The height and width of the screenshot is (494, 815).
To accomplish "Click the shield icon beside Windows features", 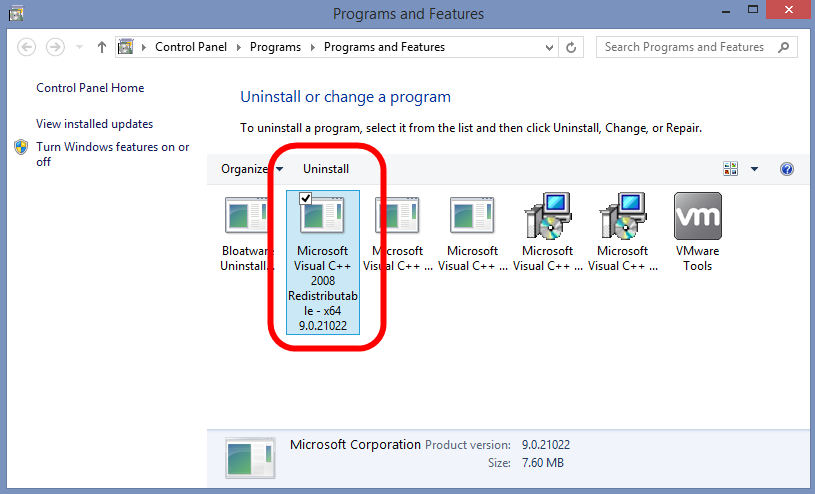I will [21, 147].
